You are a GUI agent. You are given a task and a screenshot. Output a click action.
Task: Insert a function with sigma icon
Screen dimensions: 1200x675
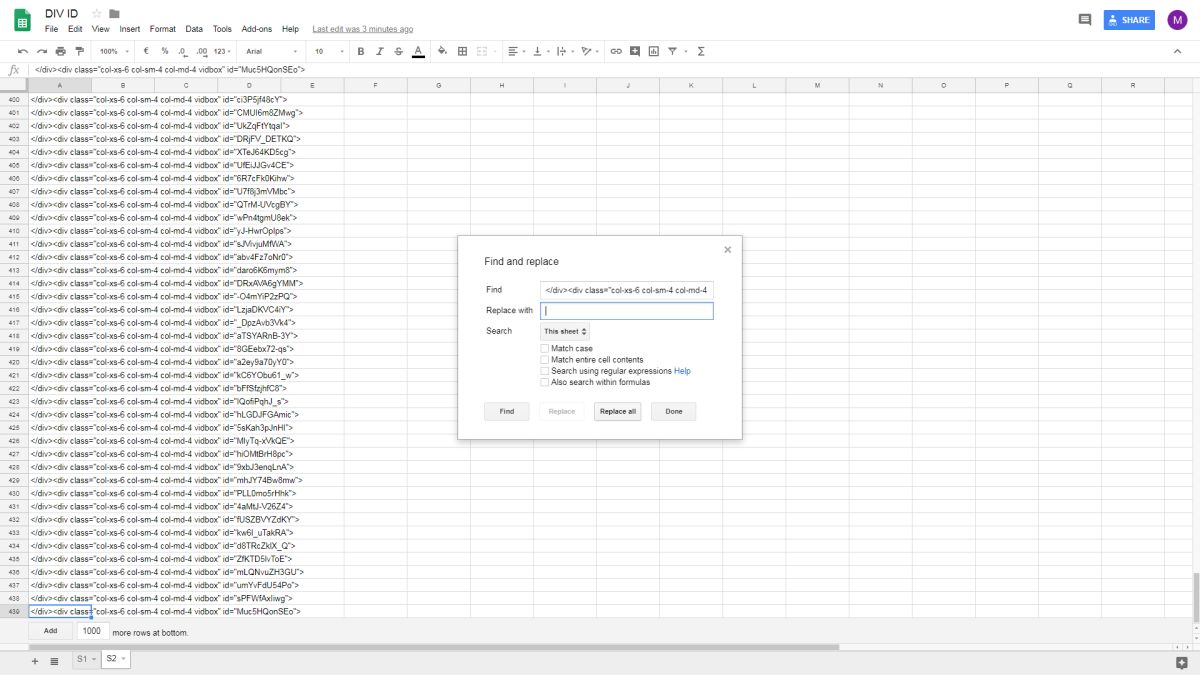[700, 51]
